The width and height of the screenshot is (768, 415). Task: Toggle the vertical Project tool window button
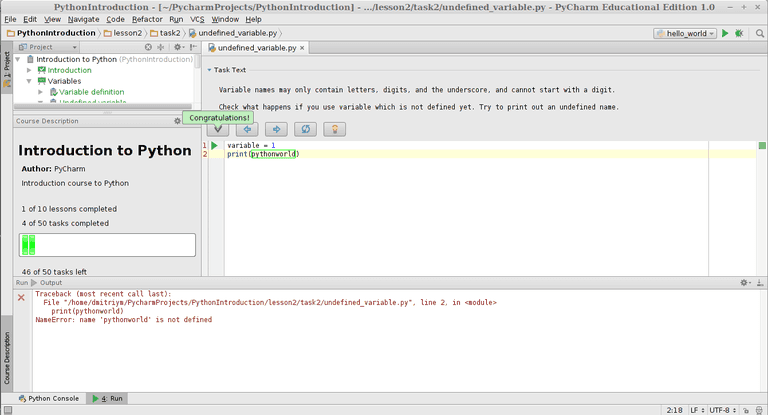(x=7, y=69)
